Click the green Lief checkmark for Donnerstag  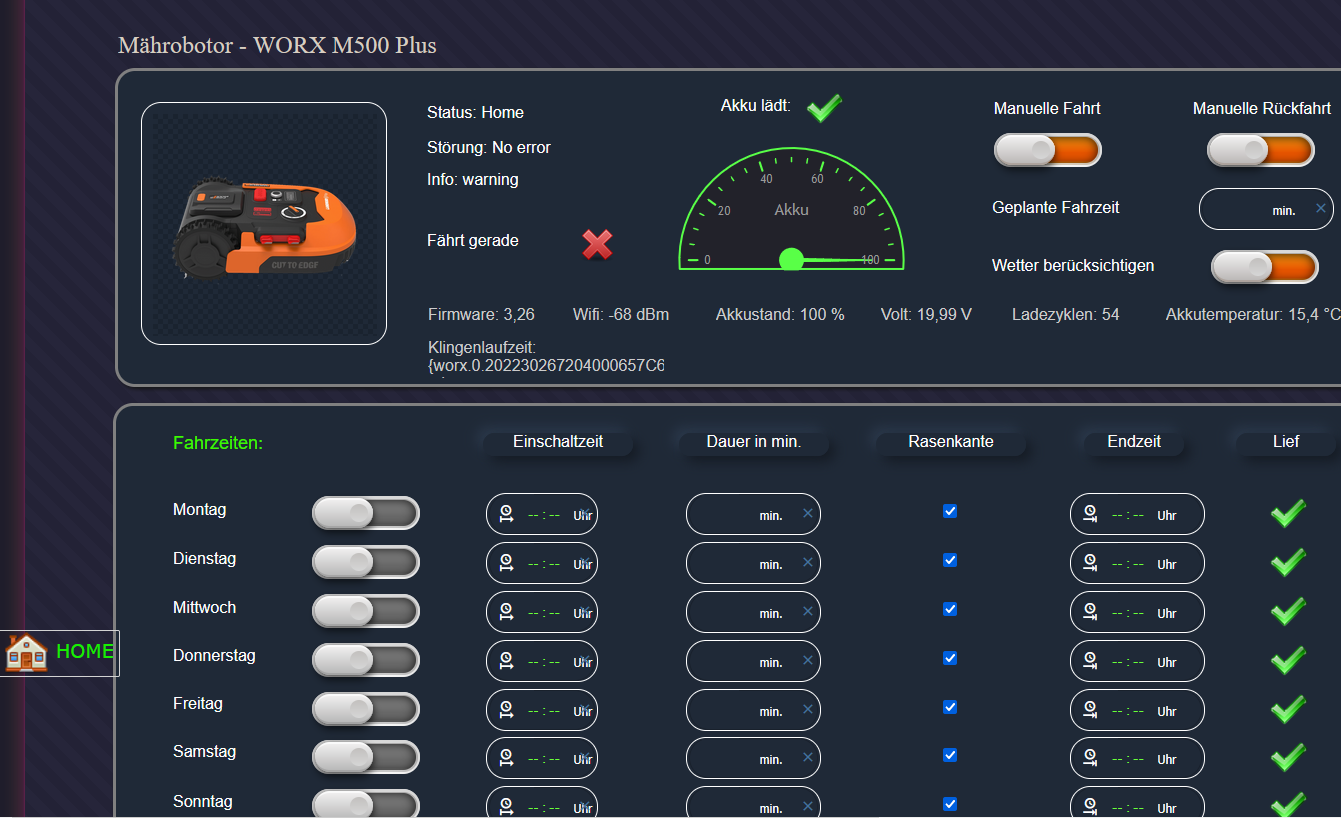click(x=1288, y=660)
